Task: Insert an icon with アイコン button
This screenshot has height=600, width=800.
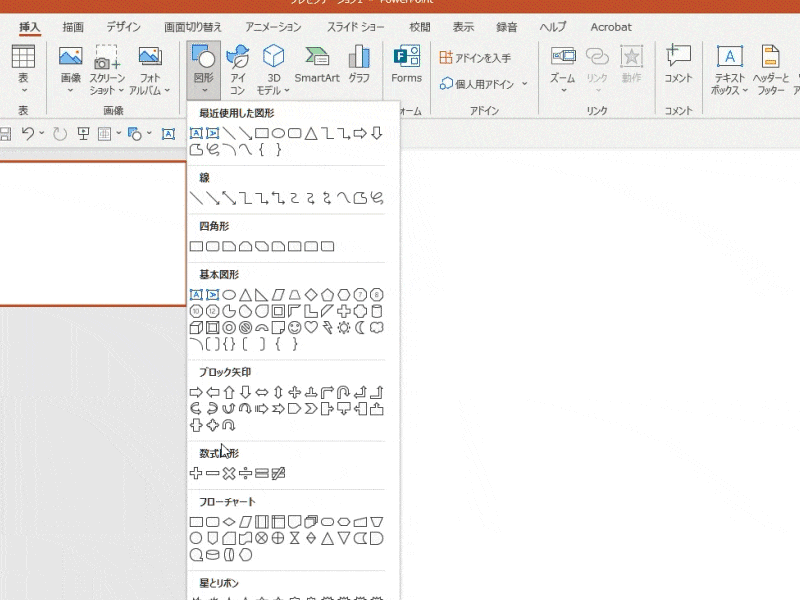Action: pyautogui.click(x=238, y=70)
